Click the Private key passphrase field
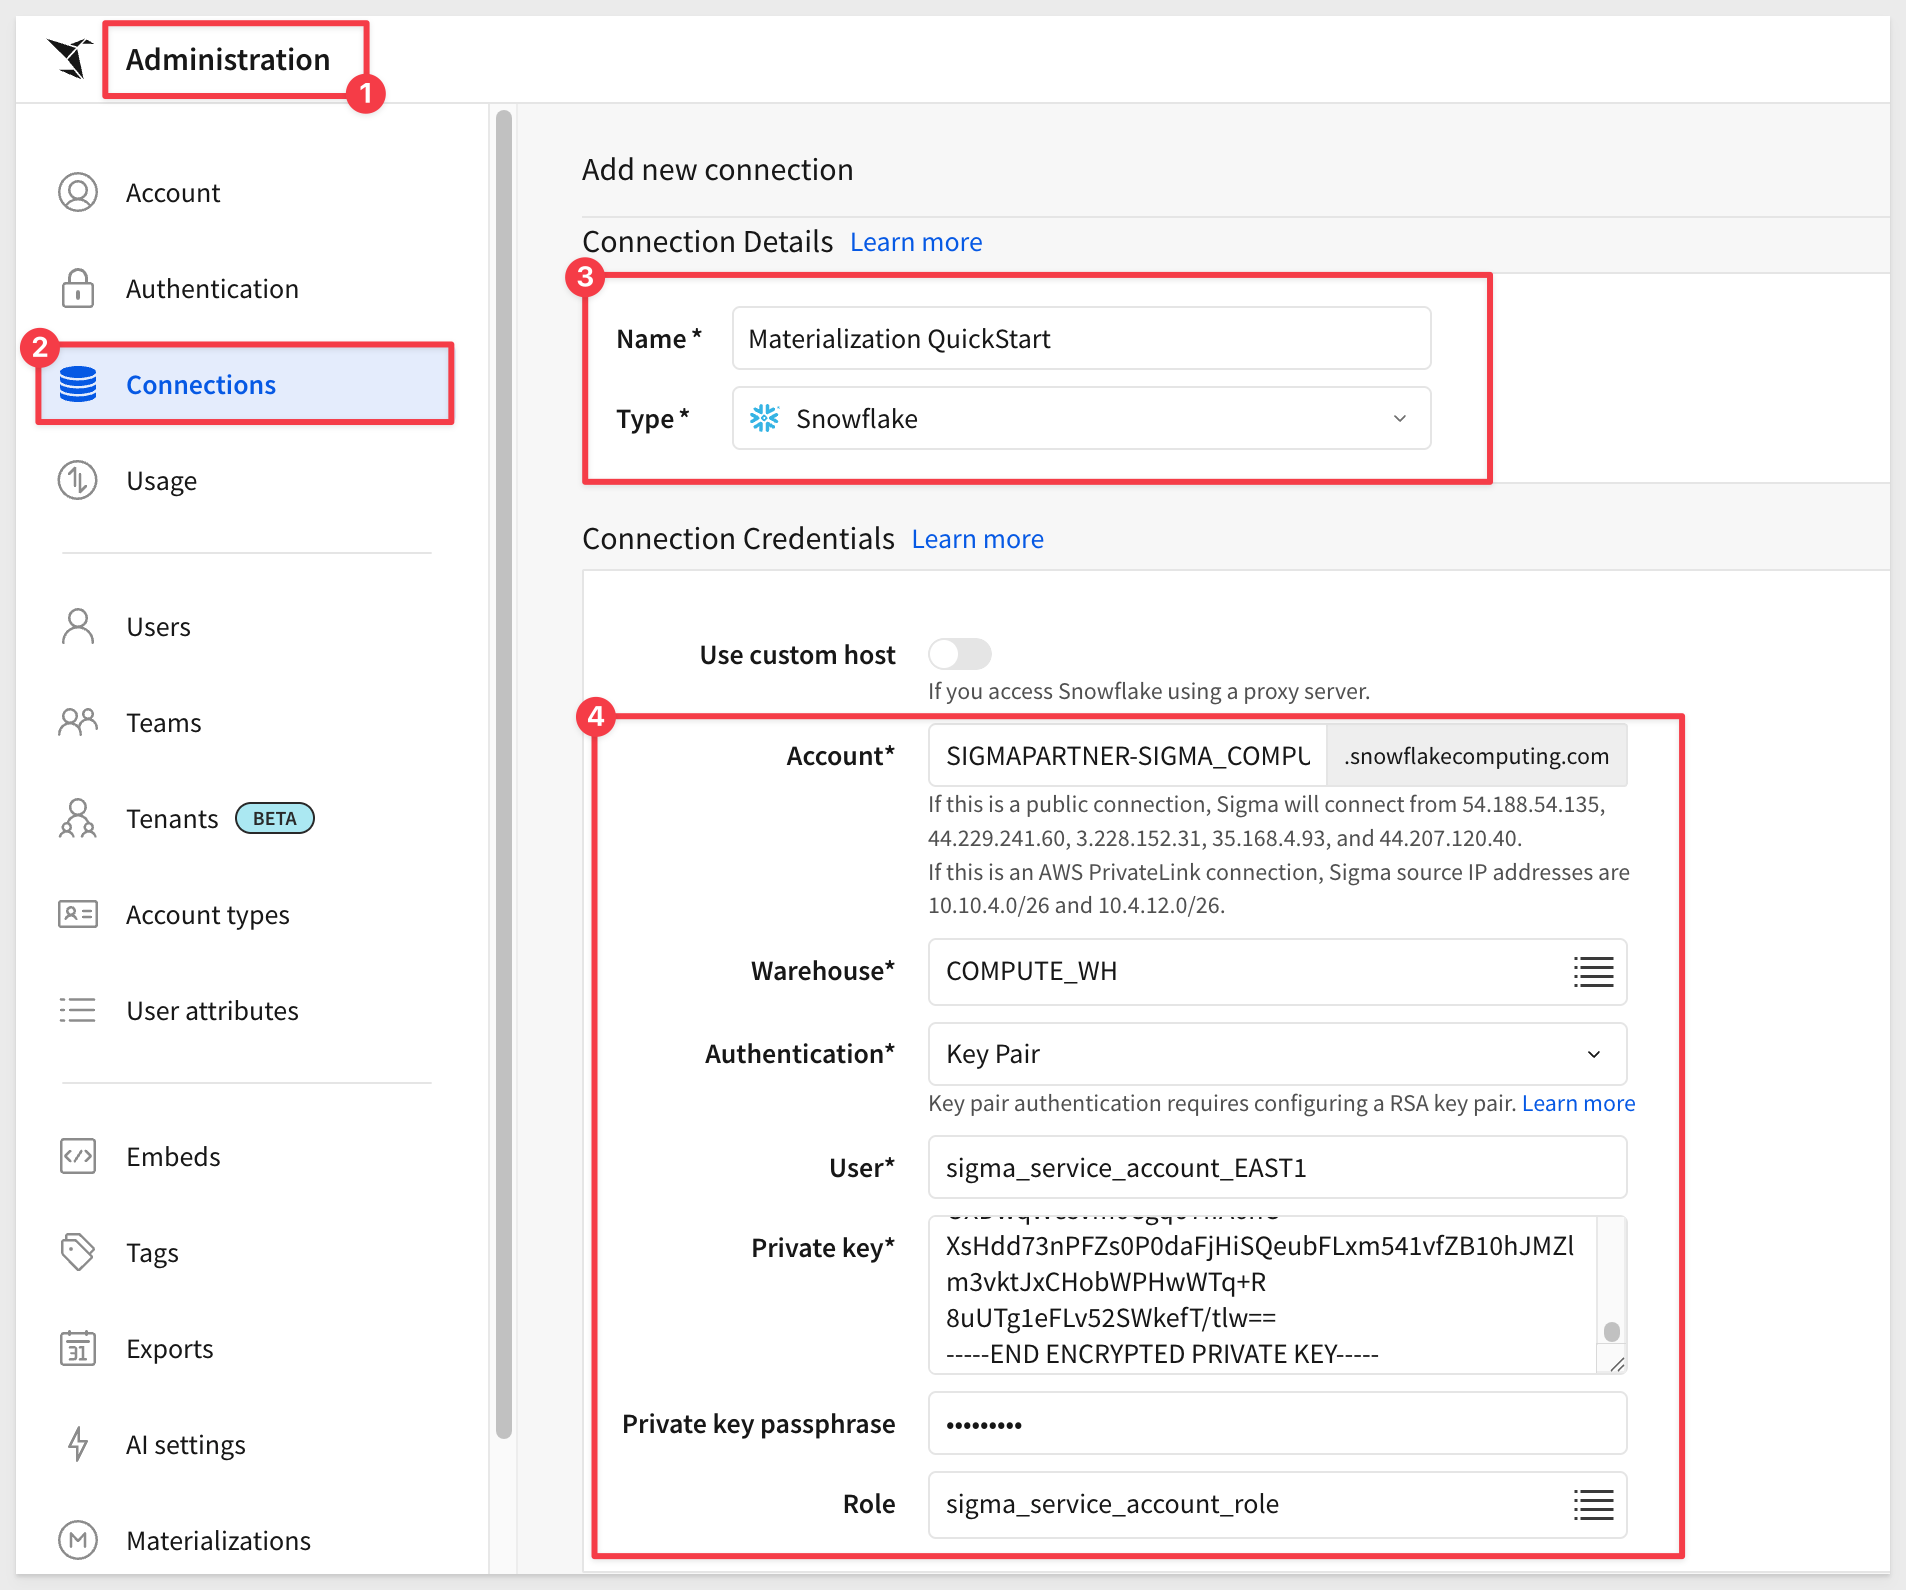The width and height of the screenshot is (1906, 1590). pyautogui.click(x=1277, y=1423)
